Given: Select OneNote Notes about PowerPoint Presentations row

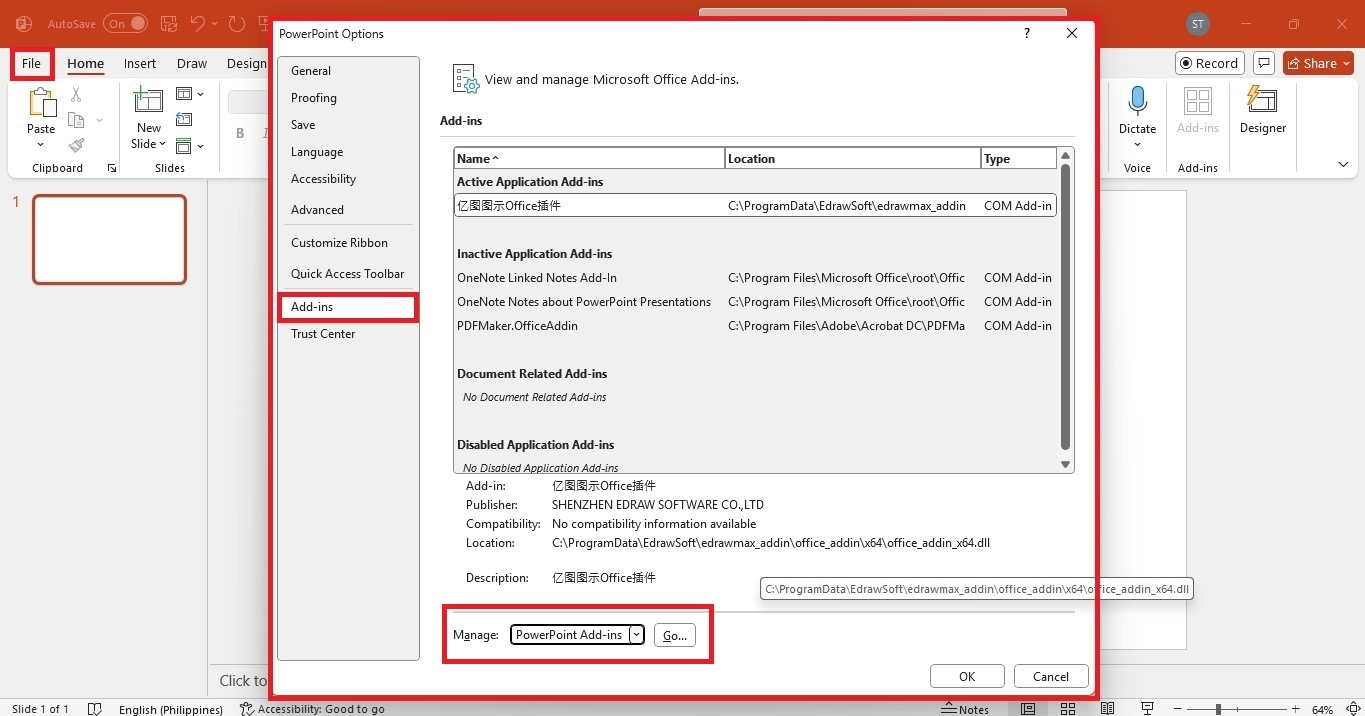Looking at the screenshot, I should (755, 302).
